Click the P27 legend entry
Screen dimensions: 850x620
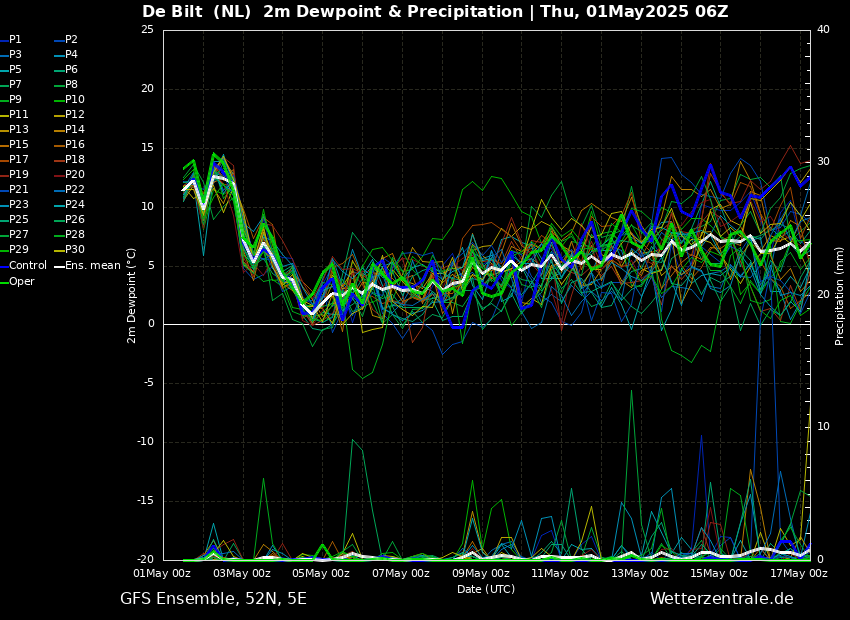[x=14, y=235]
